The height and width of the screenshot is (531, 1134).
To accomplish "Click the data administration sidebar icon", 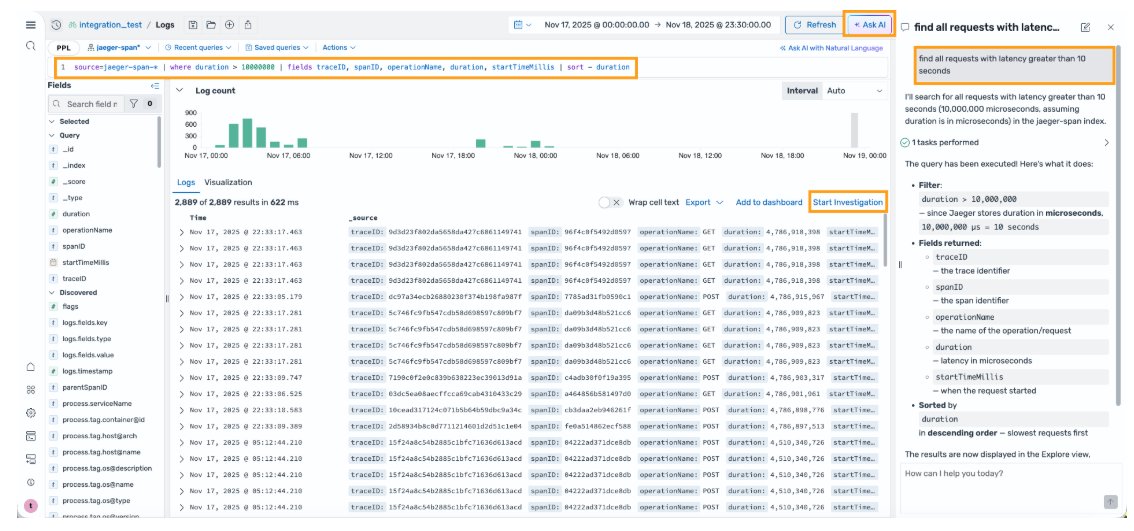I will (30, 459).
